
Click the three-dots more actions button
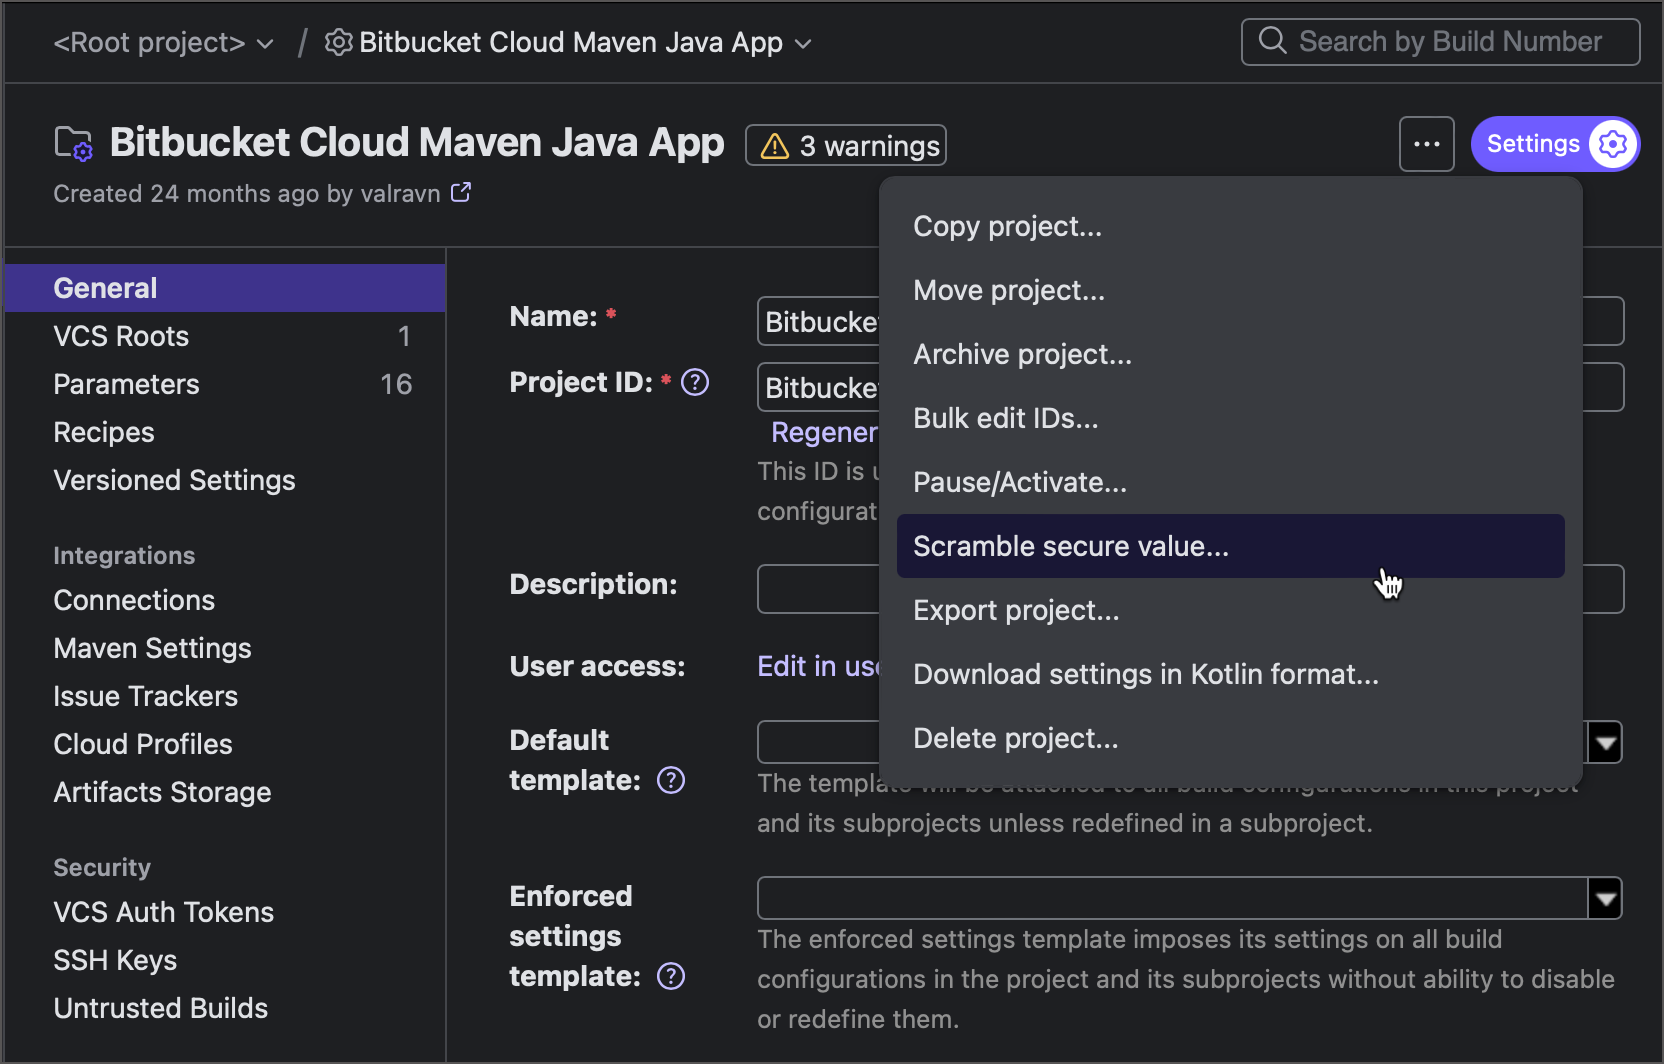(x=1427, y=144)
